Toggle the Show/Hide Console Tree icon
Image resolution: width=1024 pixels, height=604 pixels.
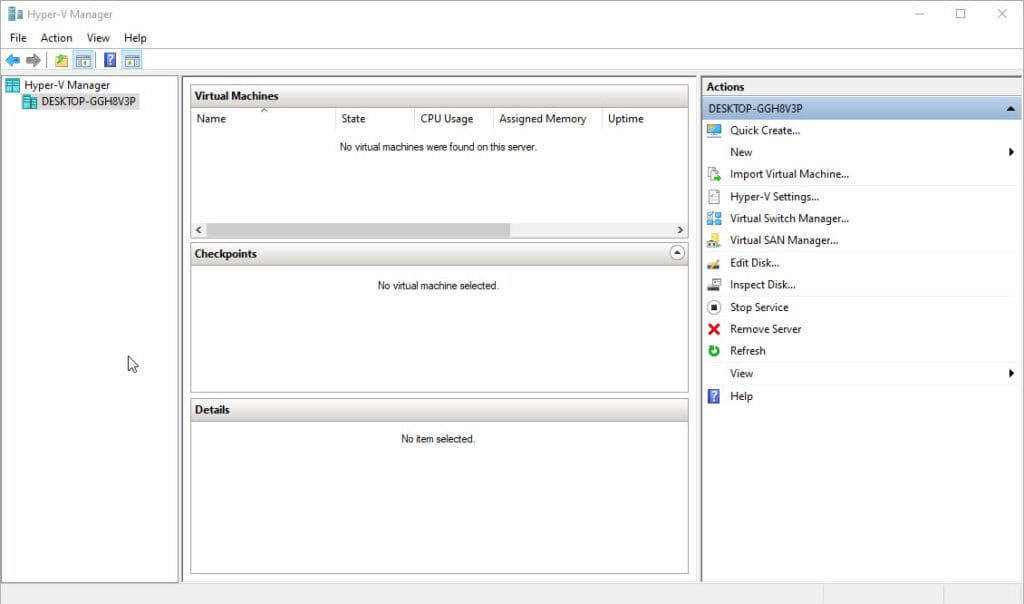[84, 61]
